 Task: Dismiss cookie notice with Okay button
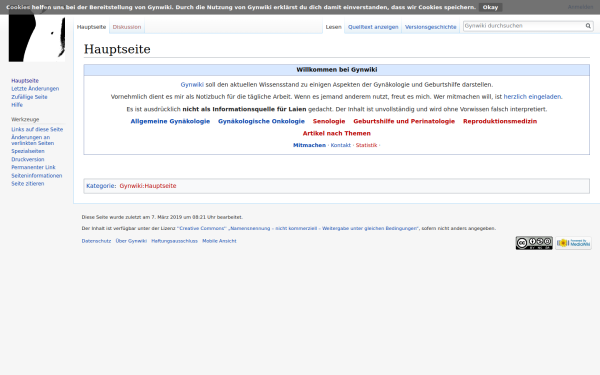point(490,7)
